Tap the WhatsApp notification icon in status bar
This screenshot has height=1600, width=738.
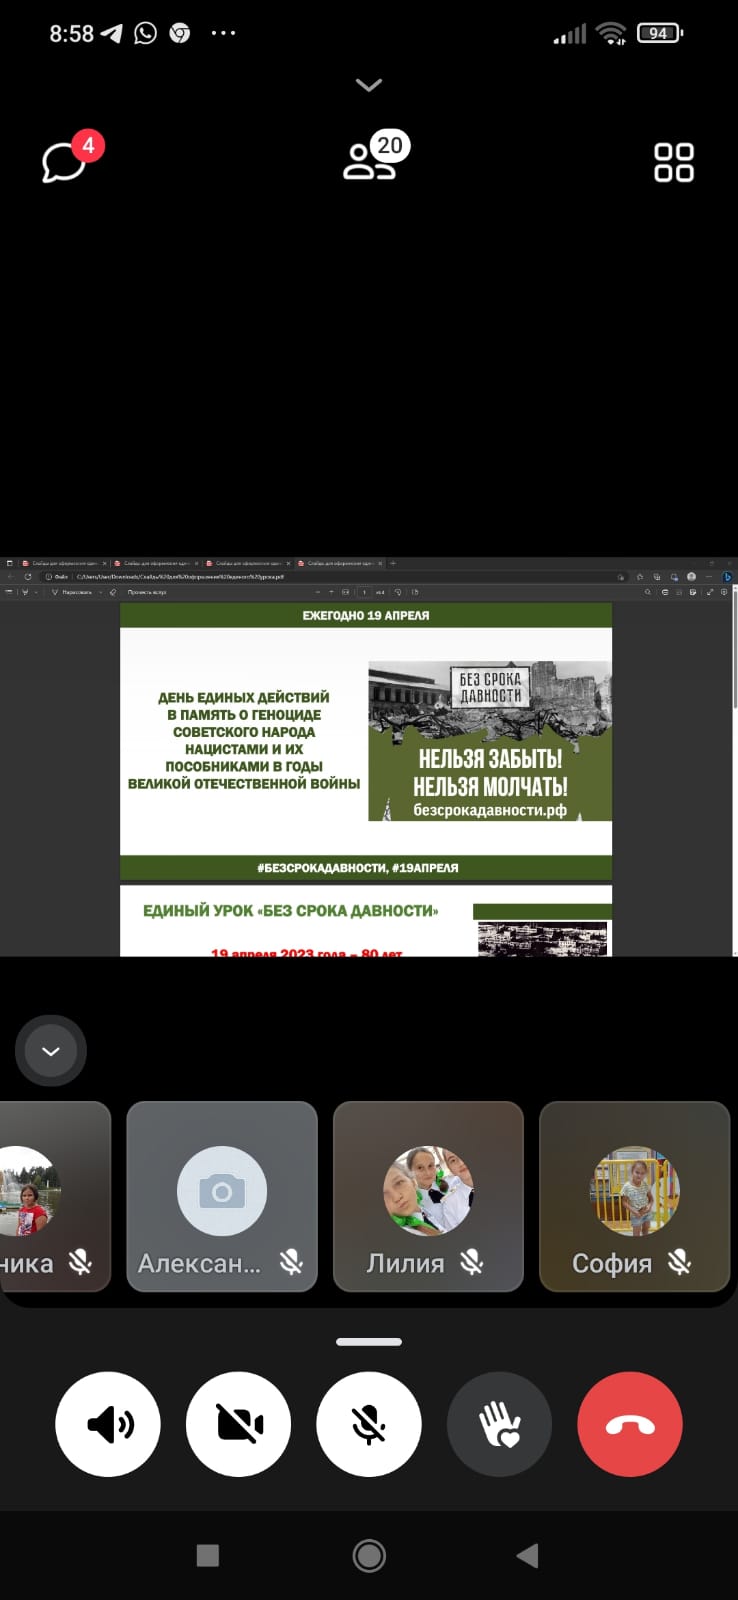point(146,33)
